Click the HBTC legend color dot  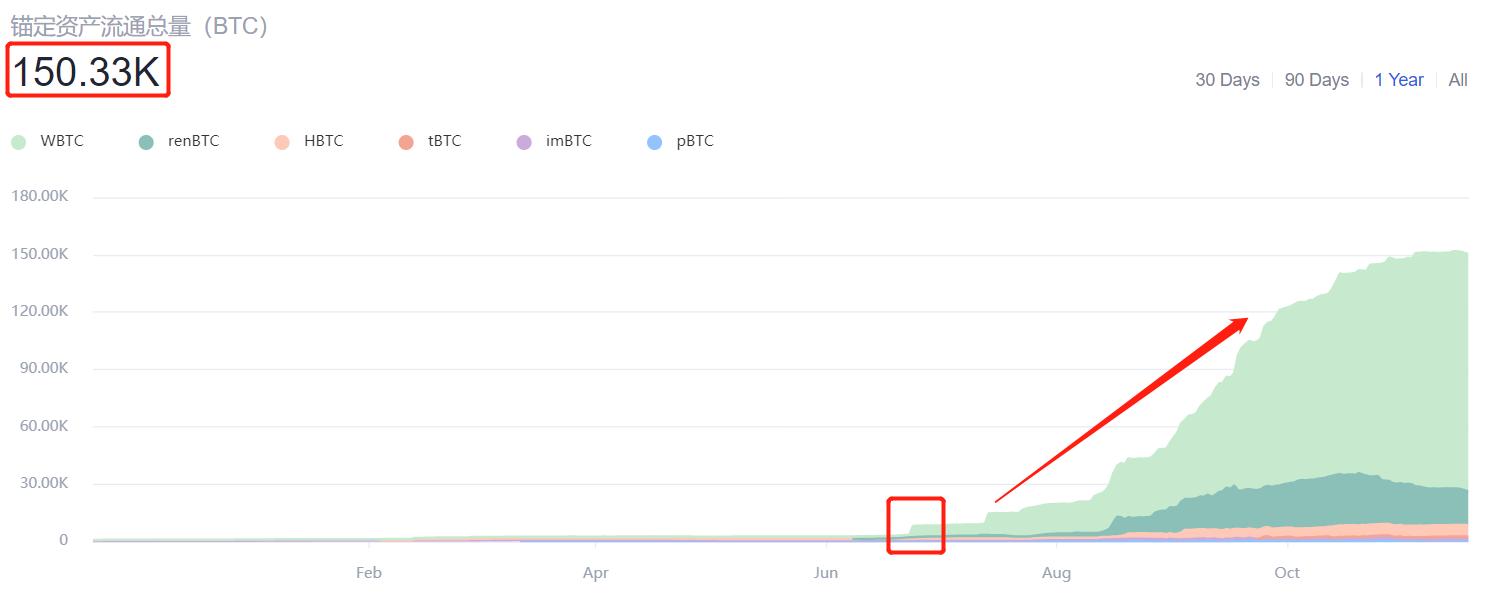282,142
